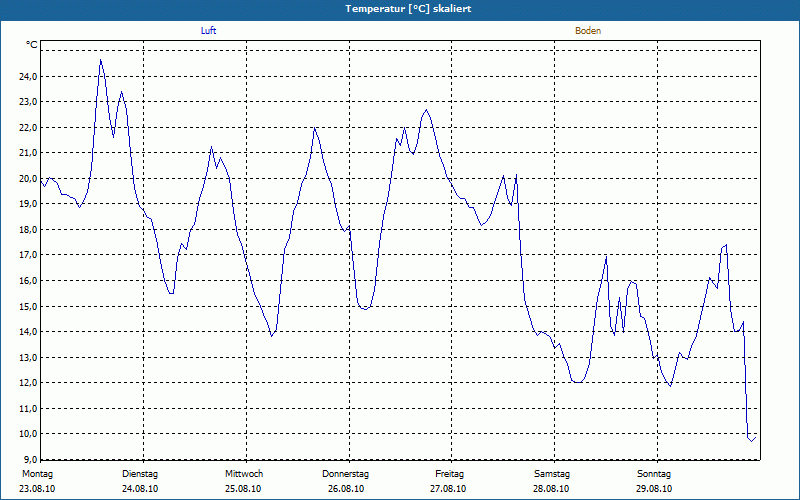The image size is (800, 500).
Task: Click the Boden legend label
Action: 588,31
